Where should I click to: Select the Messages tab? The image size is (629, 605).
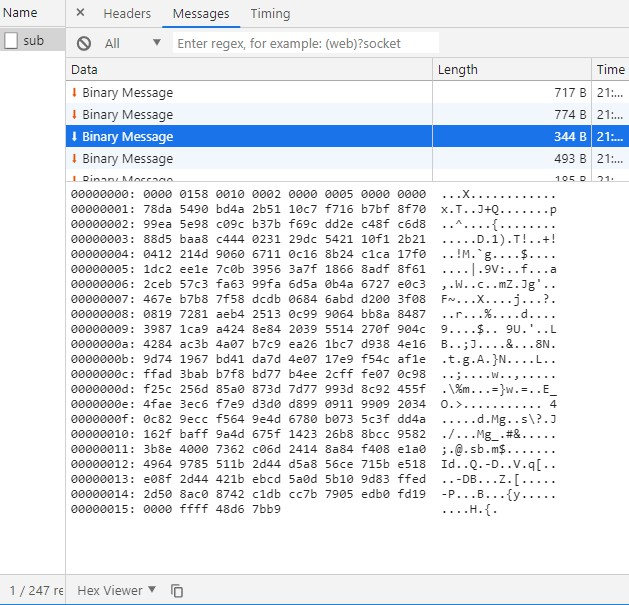pyautogui.click(x=200, y=14)
